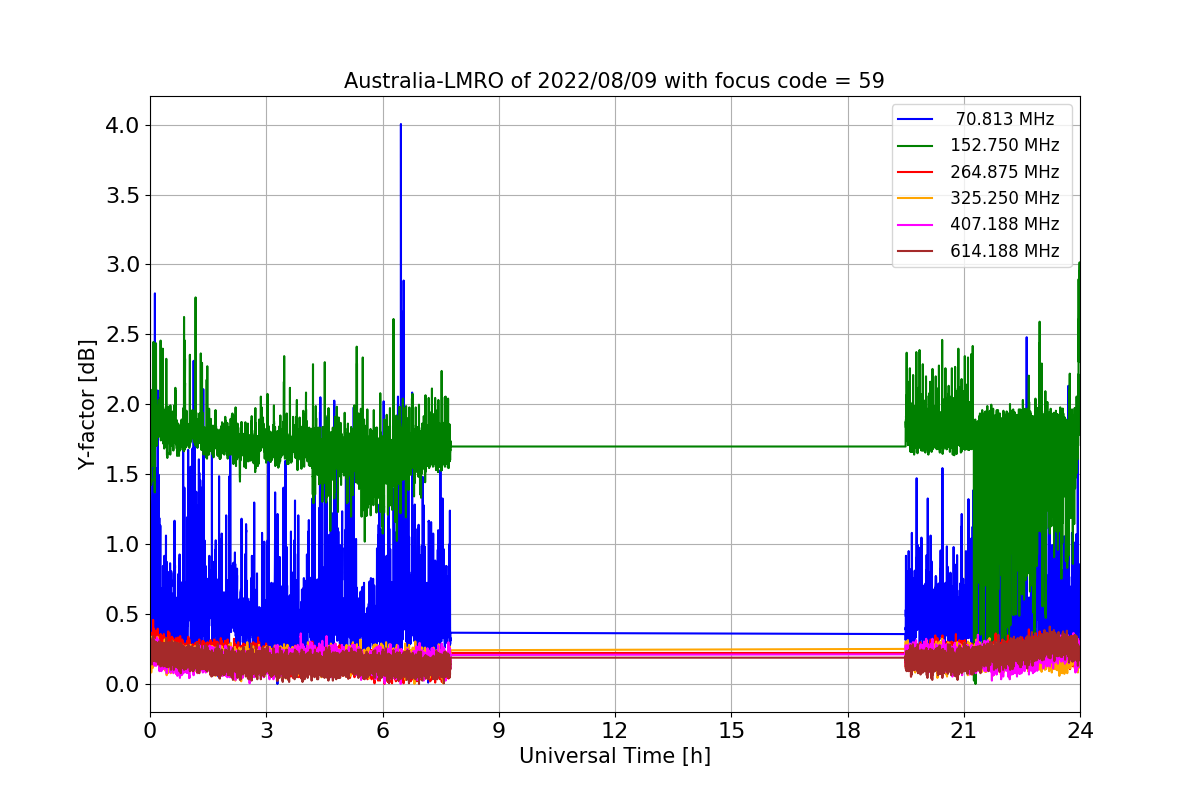Screen dimensions: 1200x800
Task: Click the 0.5 tick on the y-axis
Action: coord(124,615)
